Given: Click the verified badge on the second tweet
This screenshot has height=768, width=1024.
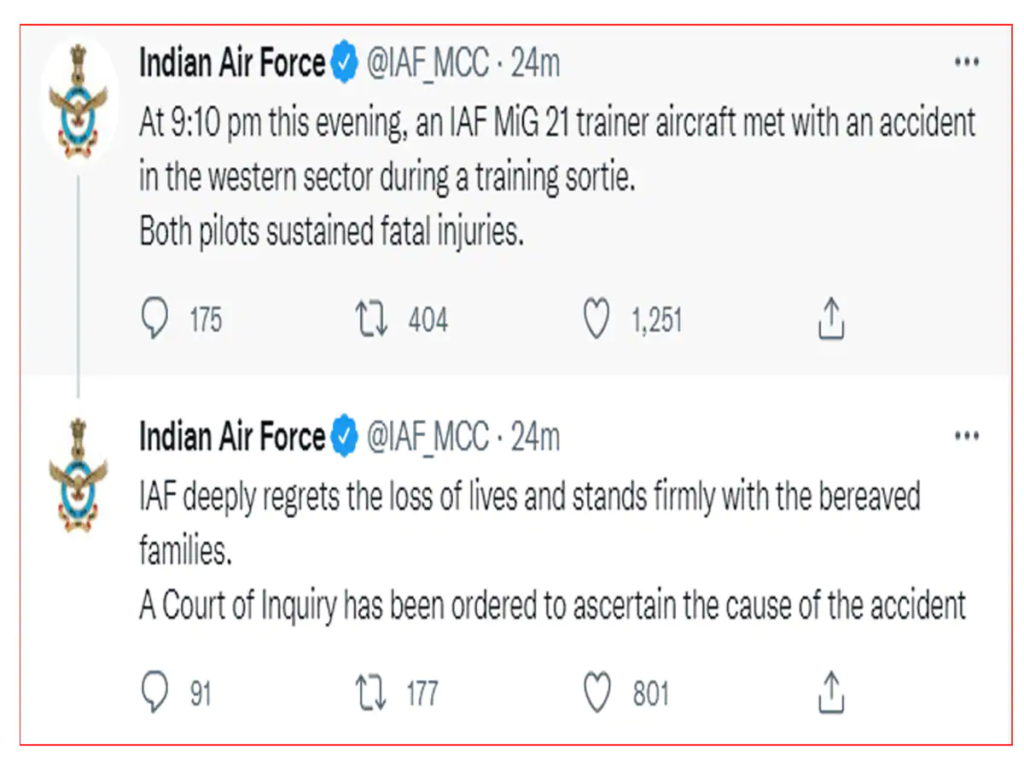Looking at the screenshot, I should pos(344,435).
